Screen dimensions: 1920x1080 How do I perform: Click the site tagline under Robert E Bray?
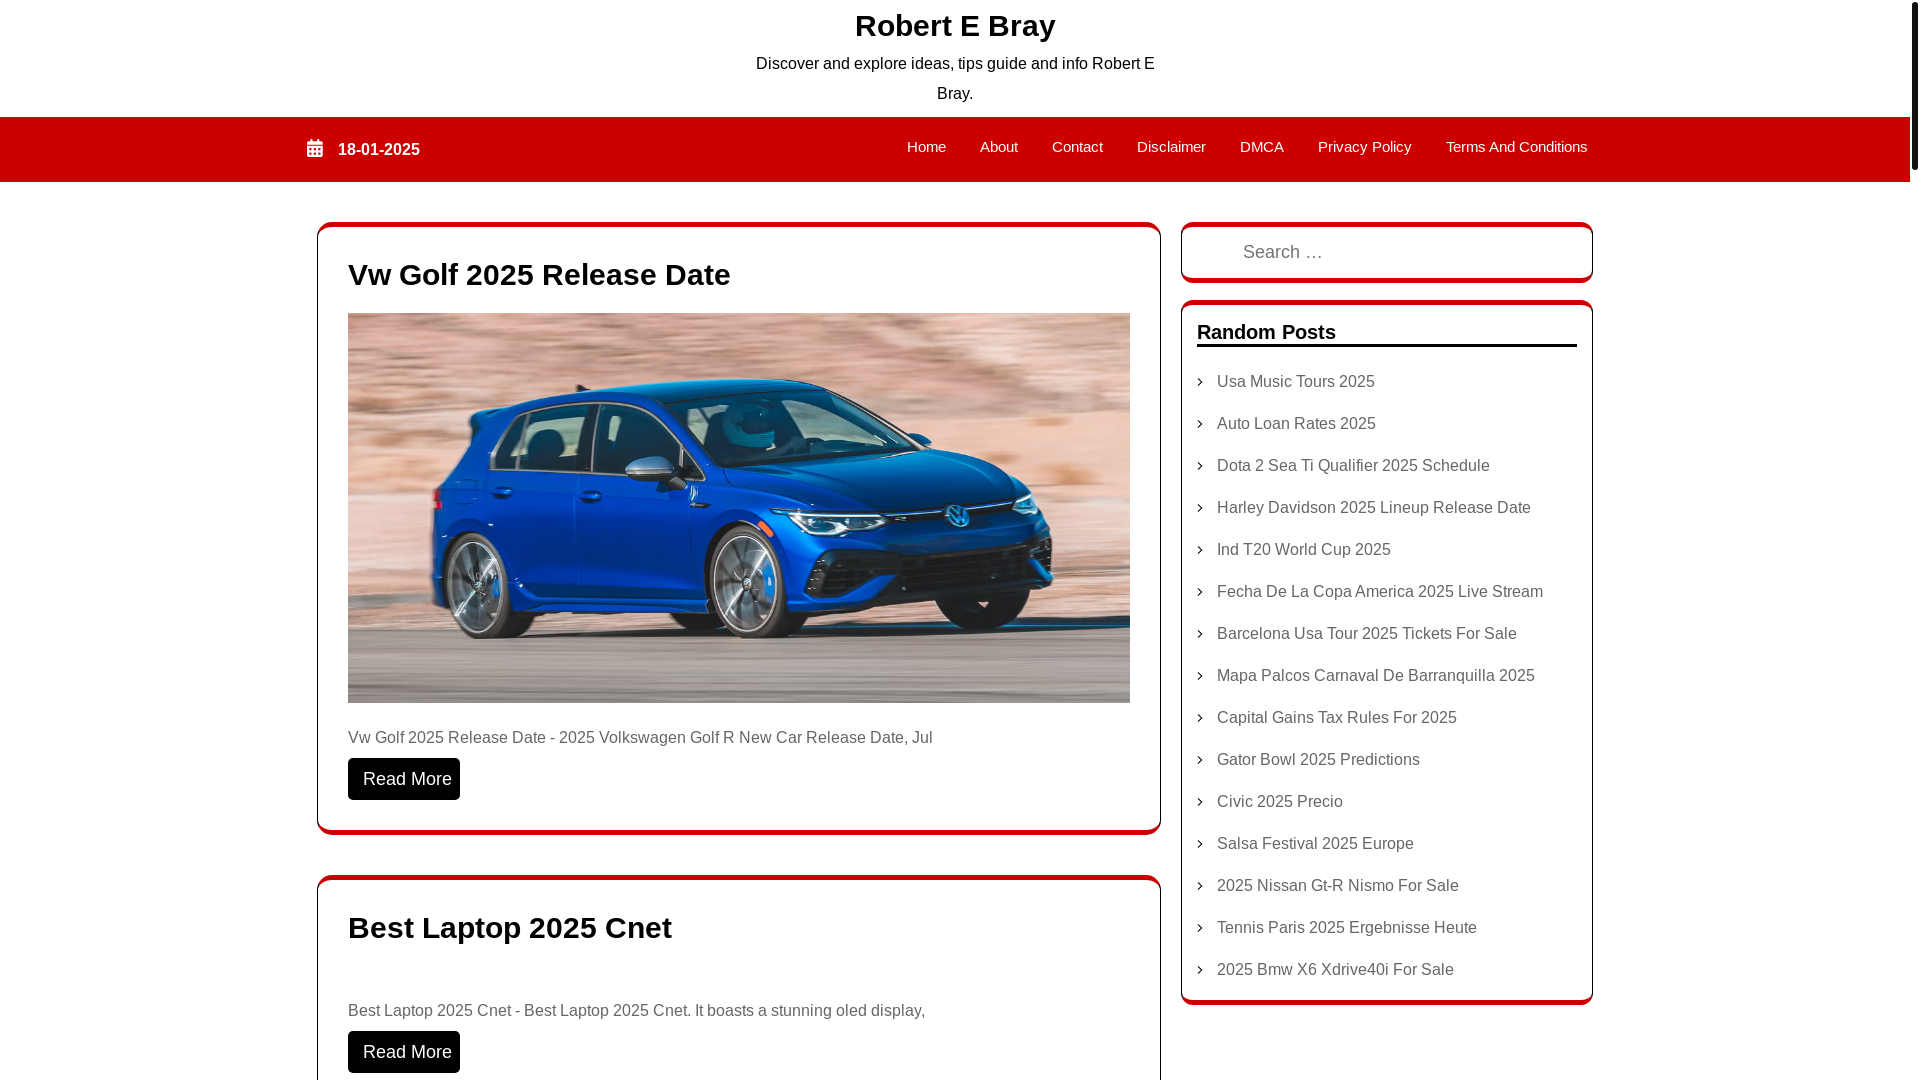pos(955,79)
